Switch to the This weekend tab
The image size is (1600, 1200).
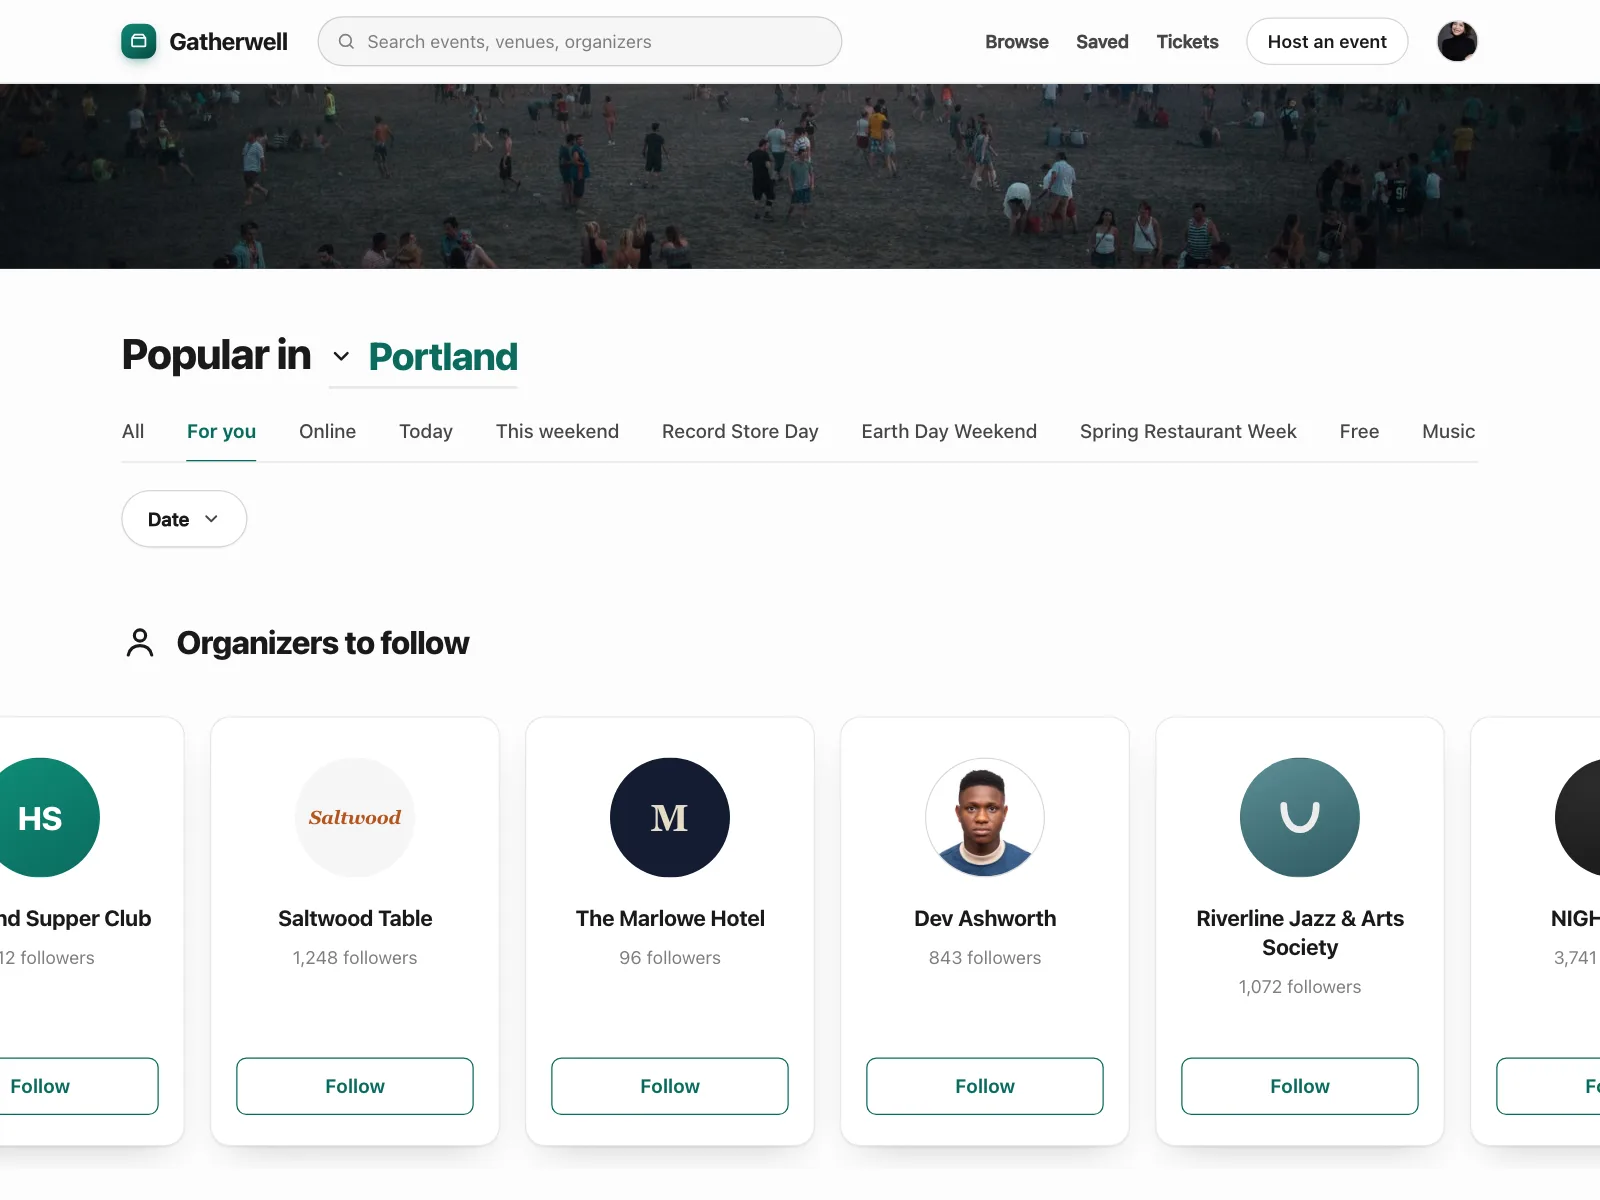pos(557,431)
